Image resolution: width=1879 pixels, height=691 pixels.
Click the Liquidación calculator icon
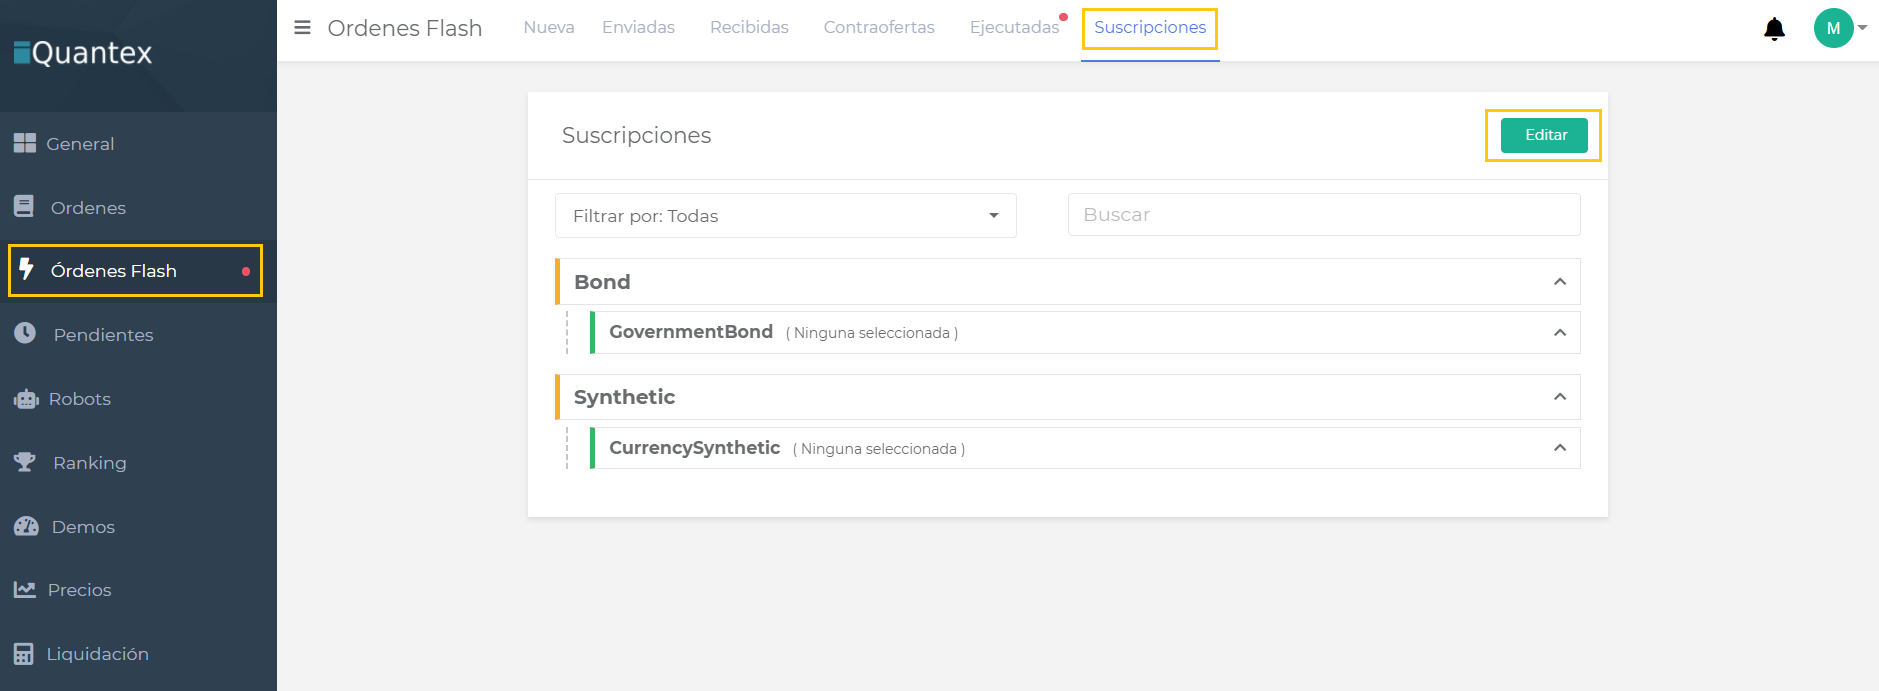pyautogui.click(x=24, y=654)
